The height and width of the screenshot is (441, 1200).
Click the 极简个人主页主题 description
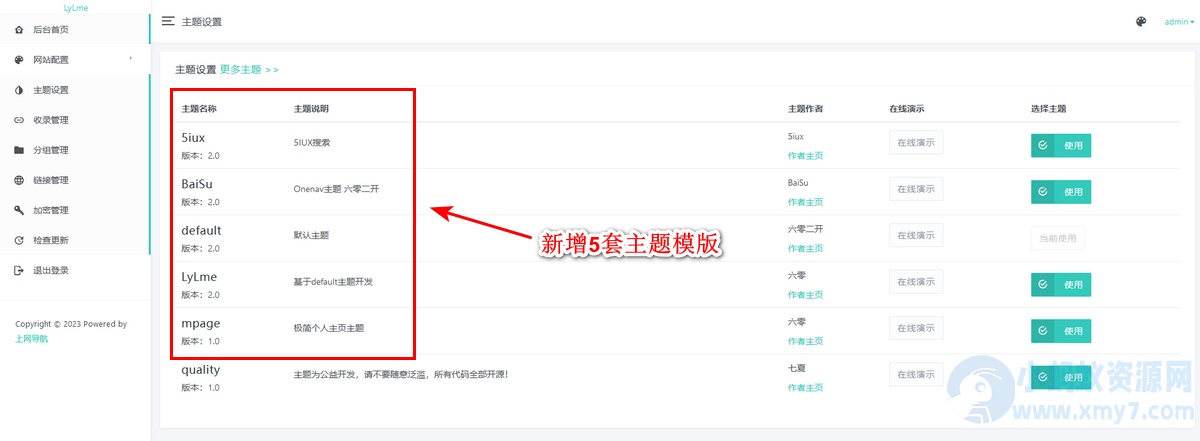tap(329, 328)
